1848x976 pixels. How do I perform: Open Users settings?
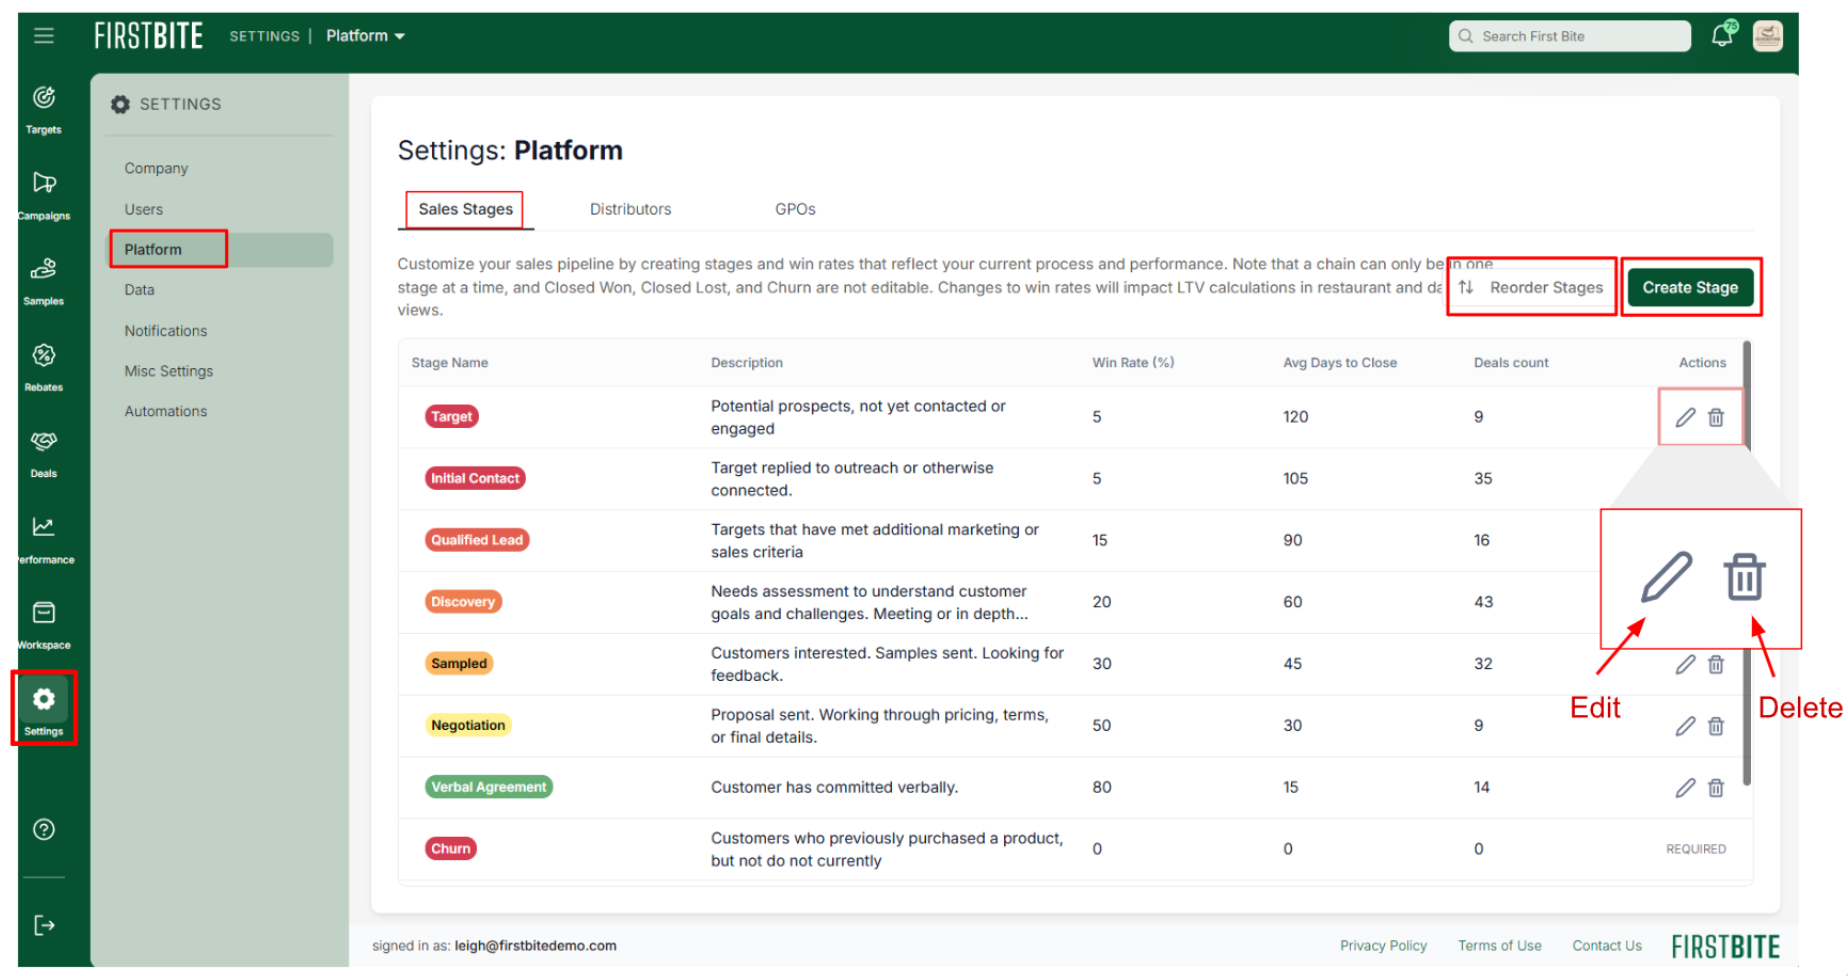tap(143, 209)
